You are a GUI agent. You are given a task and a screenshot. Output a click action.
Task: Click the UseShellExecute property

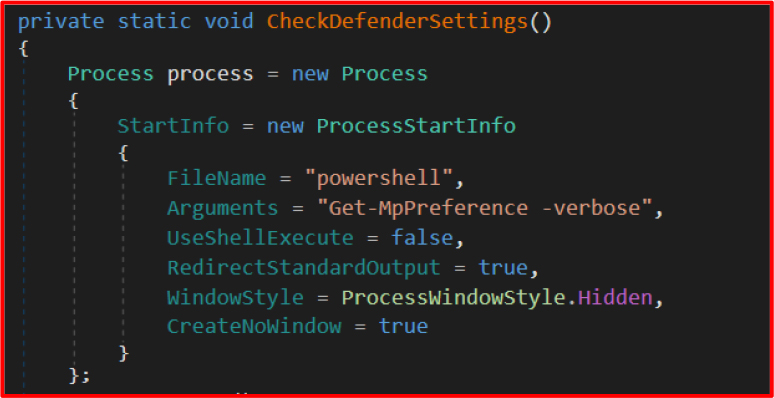click(260, 238)
